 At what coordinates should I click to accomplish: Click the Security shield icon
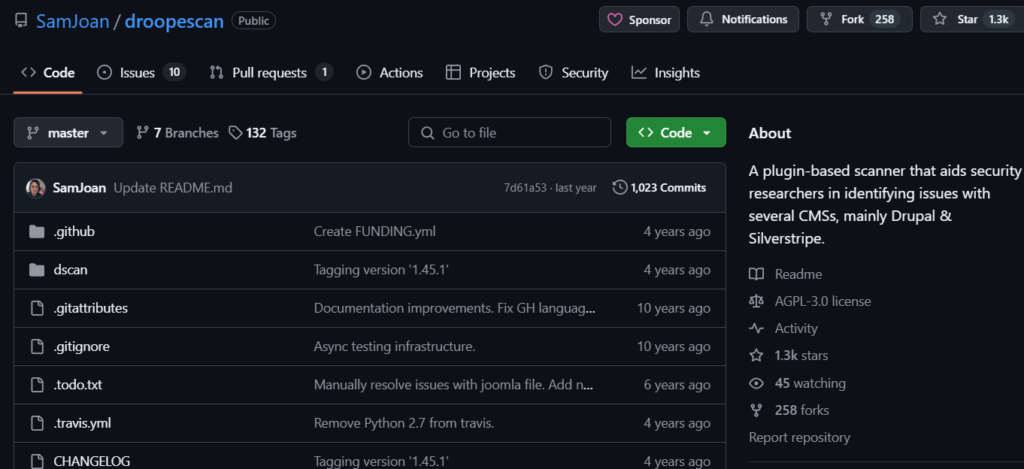545,73
